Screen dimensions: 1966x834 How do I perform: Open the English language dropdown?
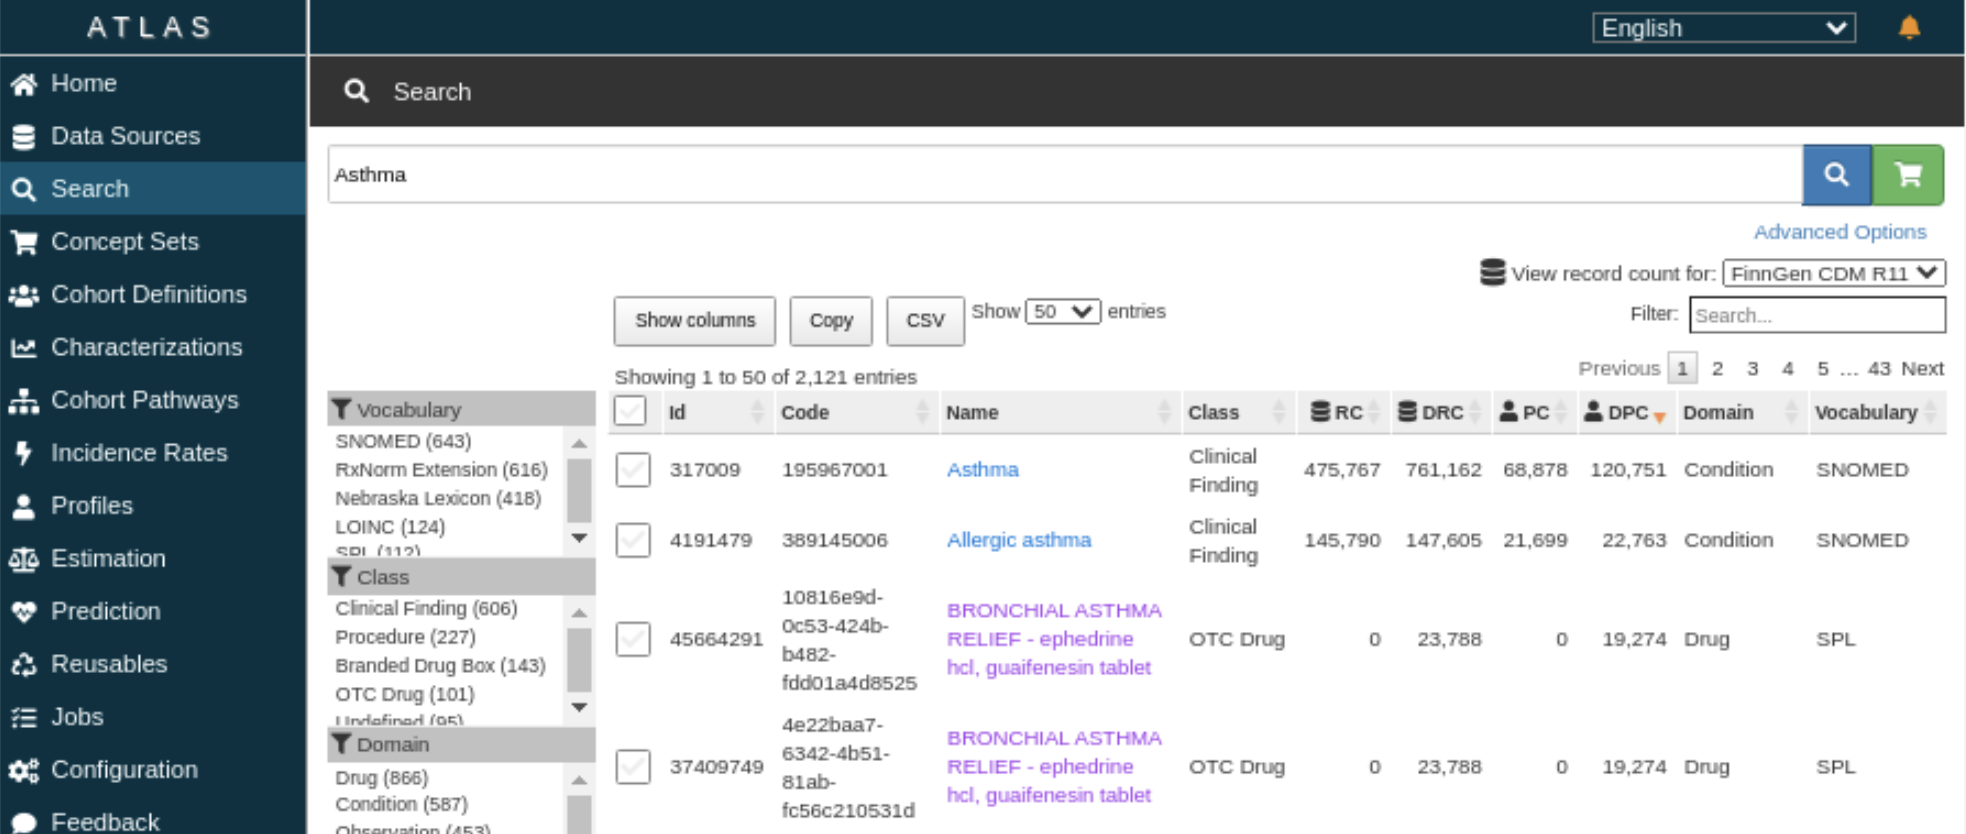(1724, 28)
